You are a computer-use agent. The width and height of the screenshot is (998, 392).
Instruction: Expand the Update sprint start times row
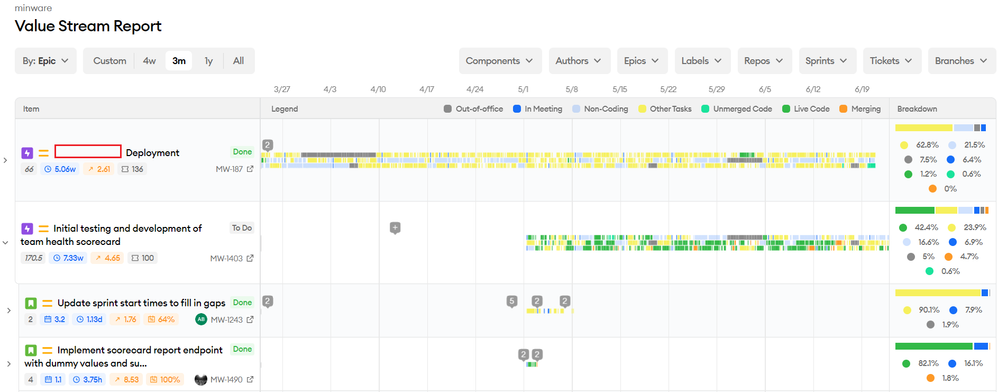[x=8, y=311]
